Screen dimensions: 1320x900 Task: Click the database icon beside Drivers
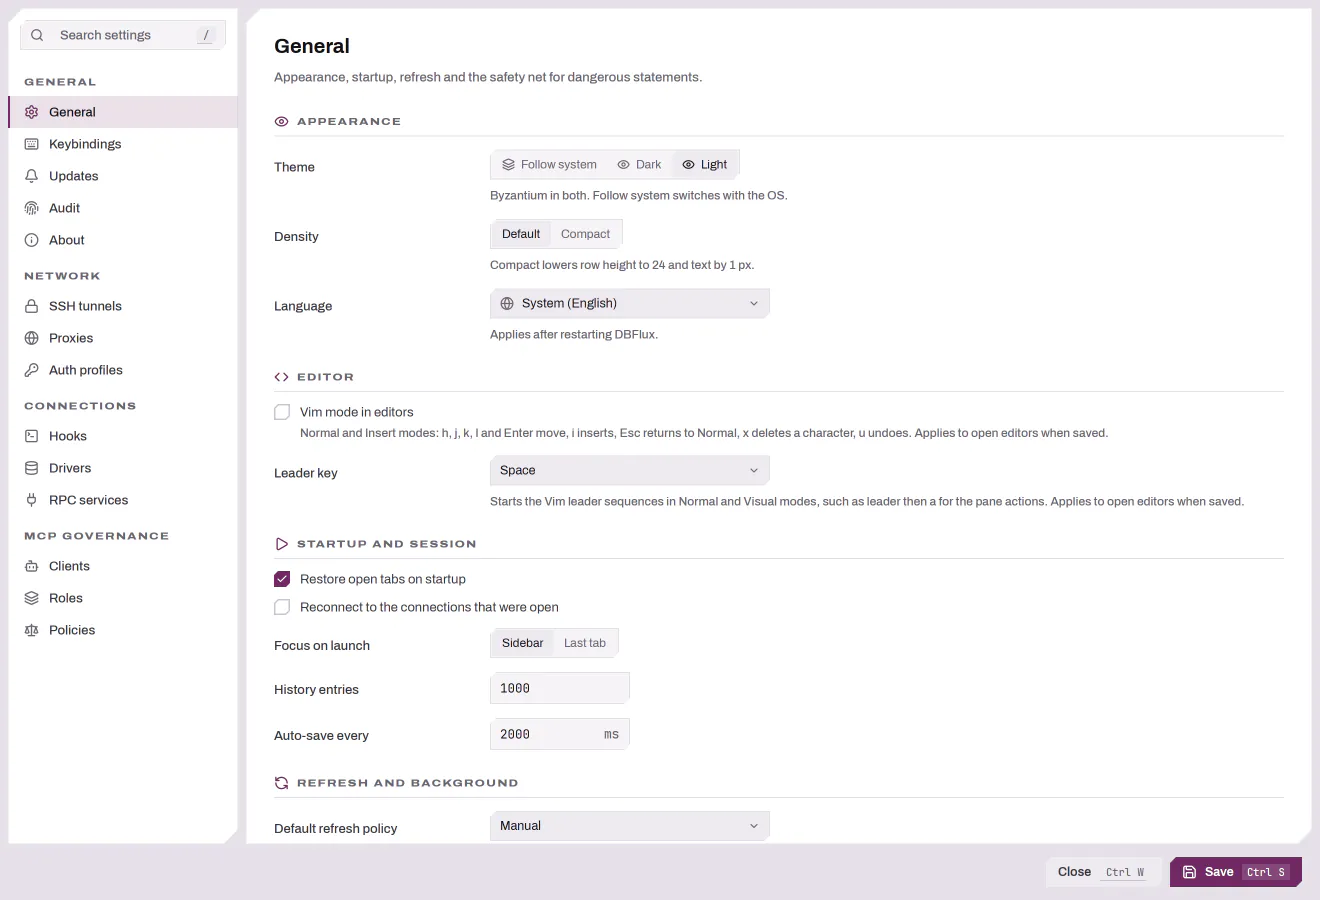click(31, 468)
